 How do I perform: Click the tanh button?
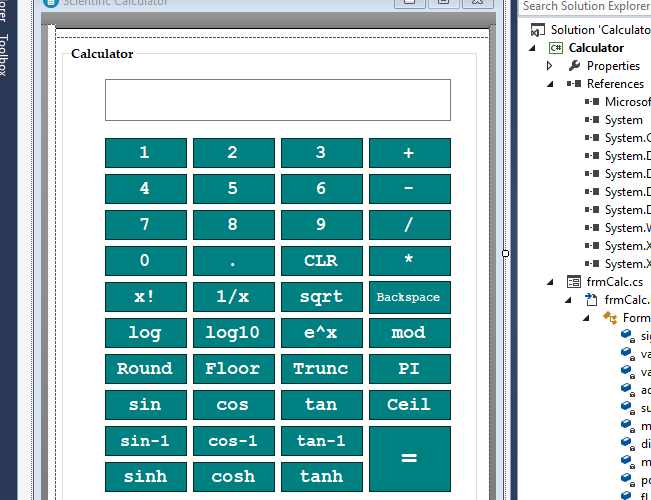322,477
